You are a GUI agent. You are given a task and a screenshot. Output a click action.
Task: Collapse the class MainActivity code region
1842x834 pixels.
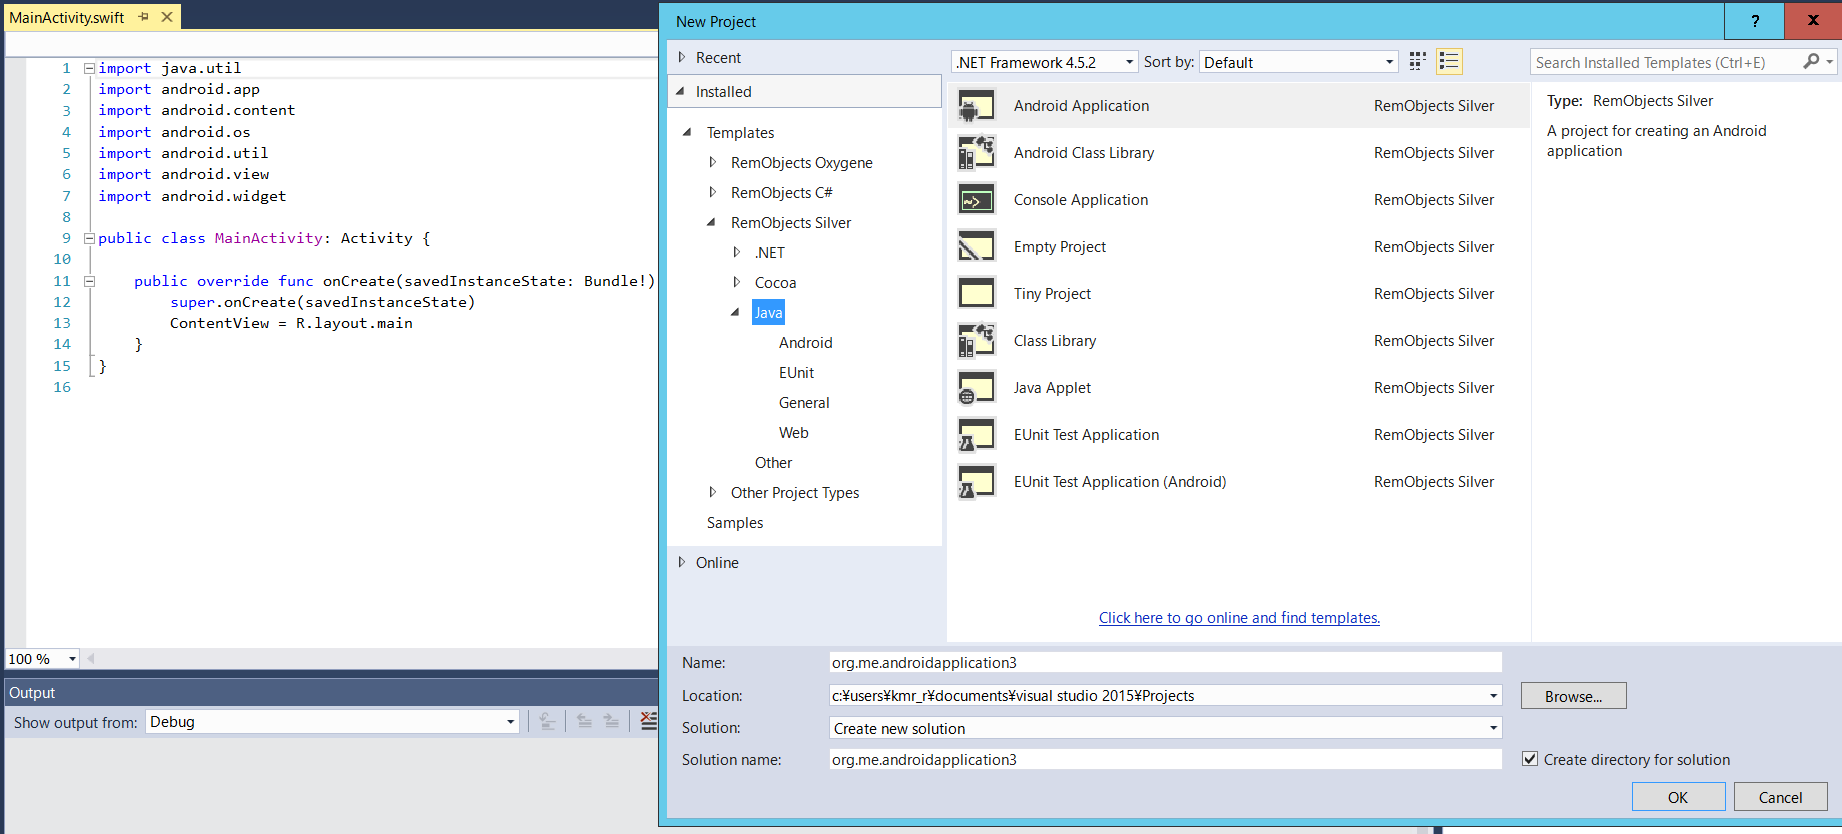point(89,238)
